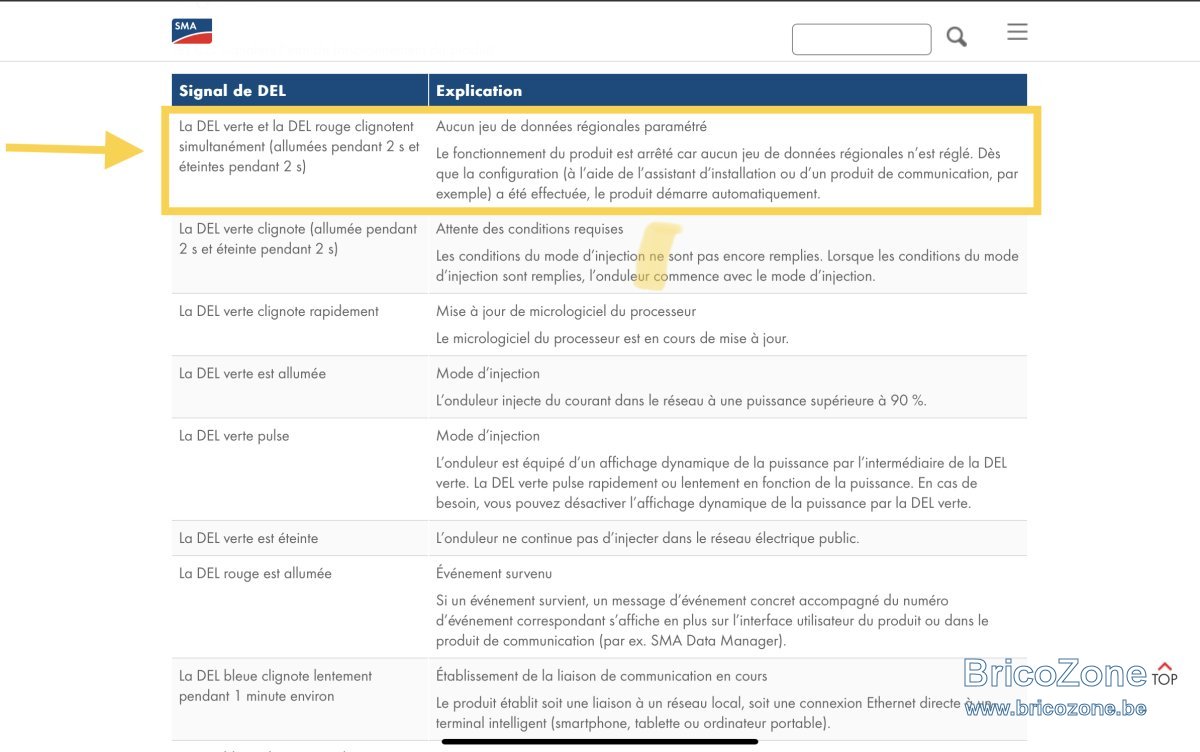Click the magnifying glass search icon

pos(957,38)
